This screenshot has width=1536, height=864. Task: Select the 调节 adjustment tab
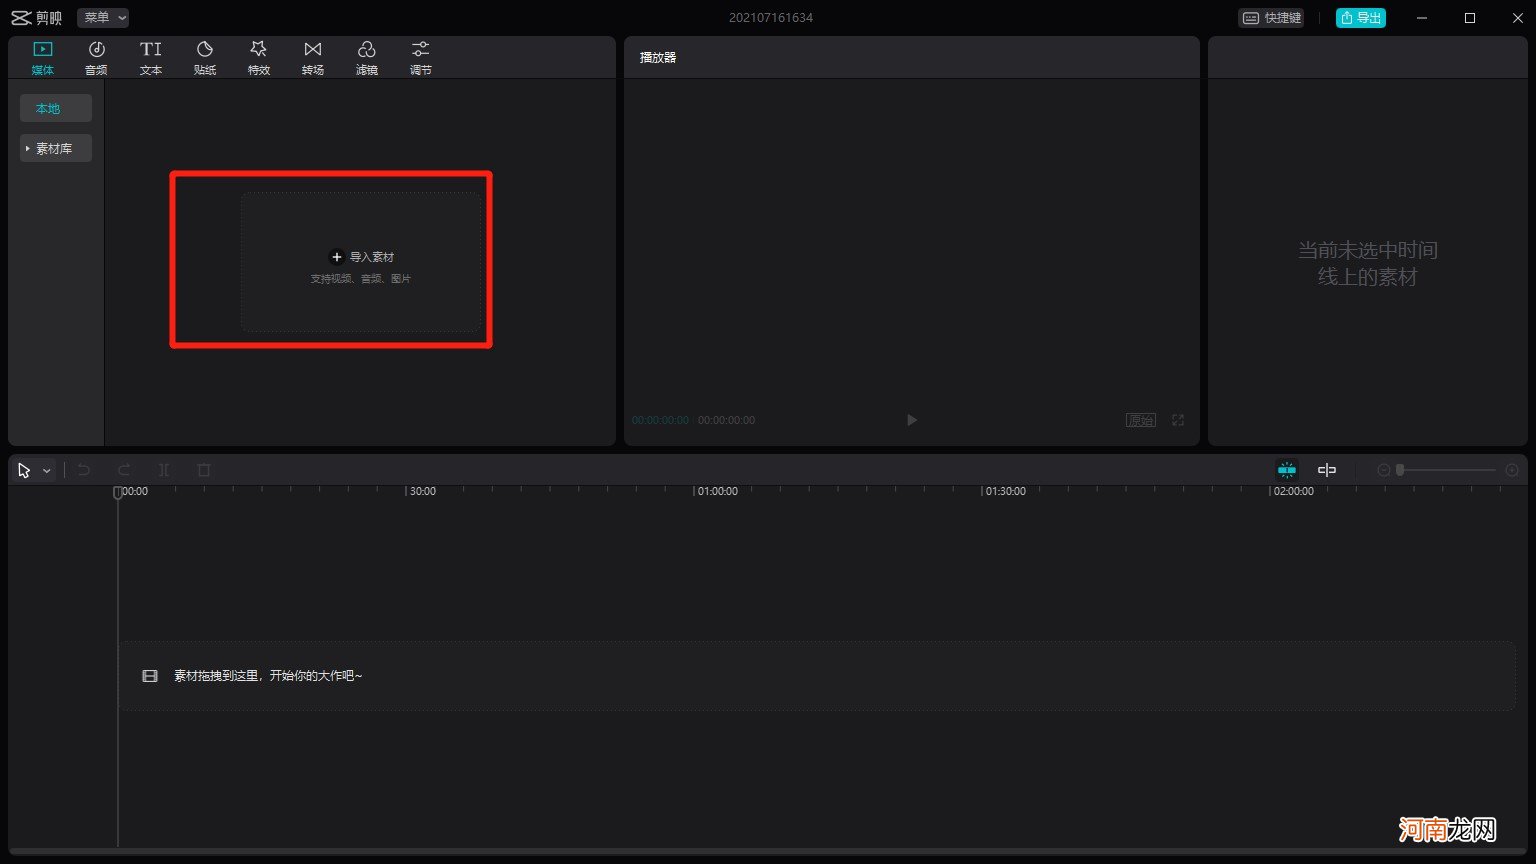(421, 58)
